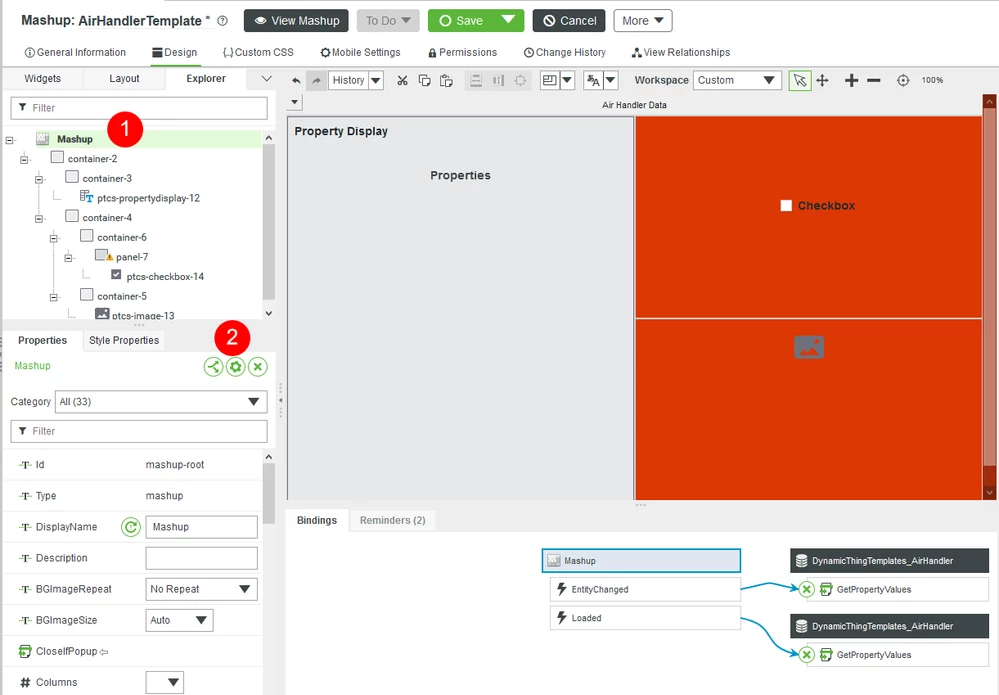The height and width of the screenshot is (695, 999).
Task: Open the Reminders (2) tab
Action: (x=392, y=520)
